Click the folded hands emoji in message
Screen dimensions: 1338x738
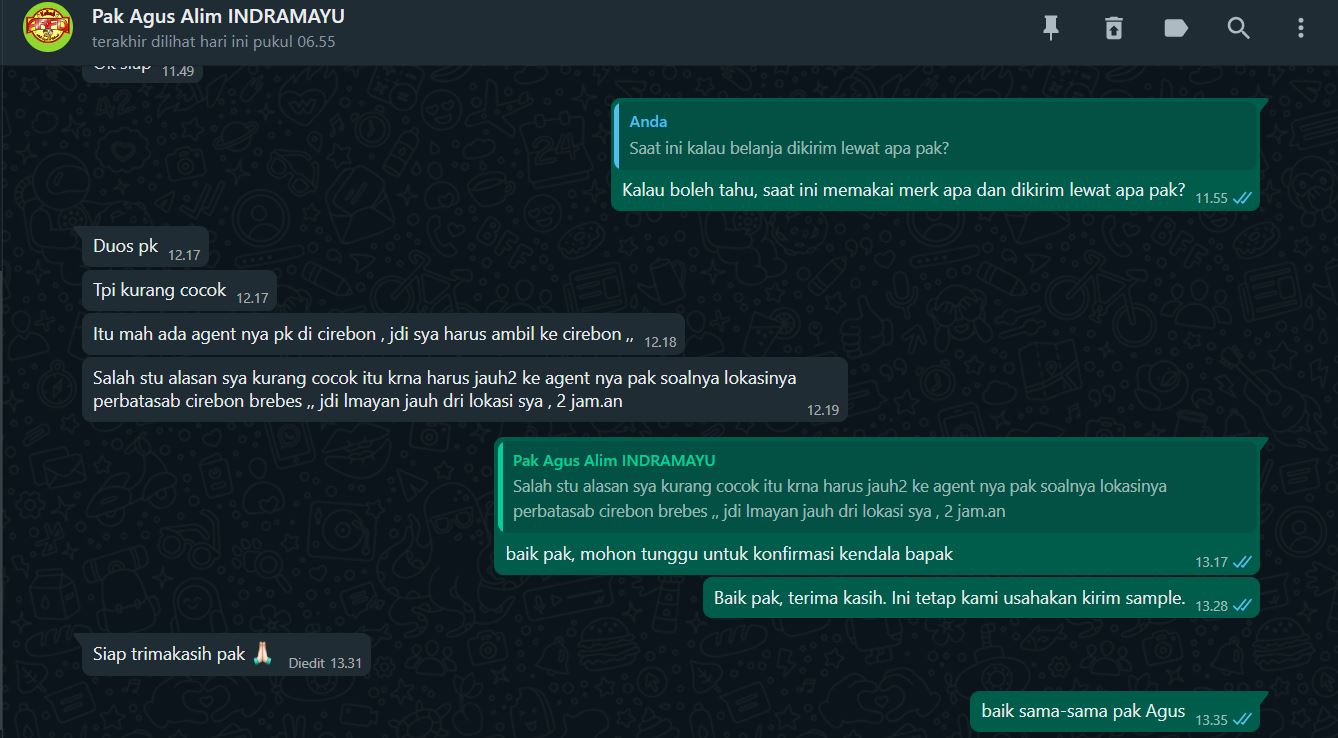262,654
